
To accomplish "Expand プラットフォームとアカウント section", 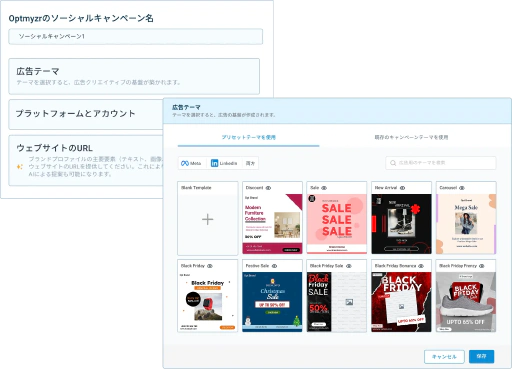I will (x=86, y=114).
